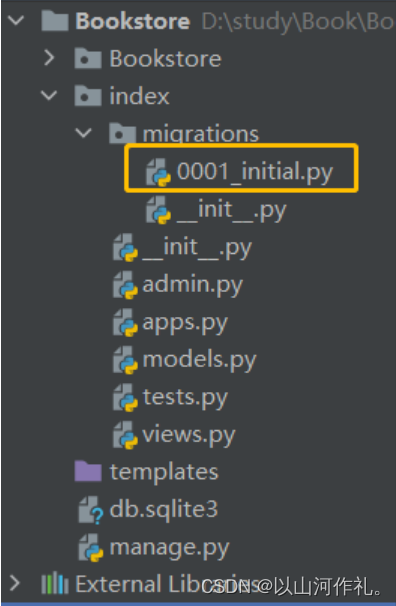
Task: Click the admin.py Python file icon
Action: (x=125, y=285)
